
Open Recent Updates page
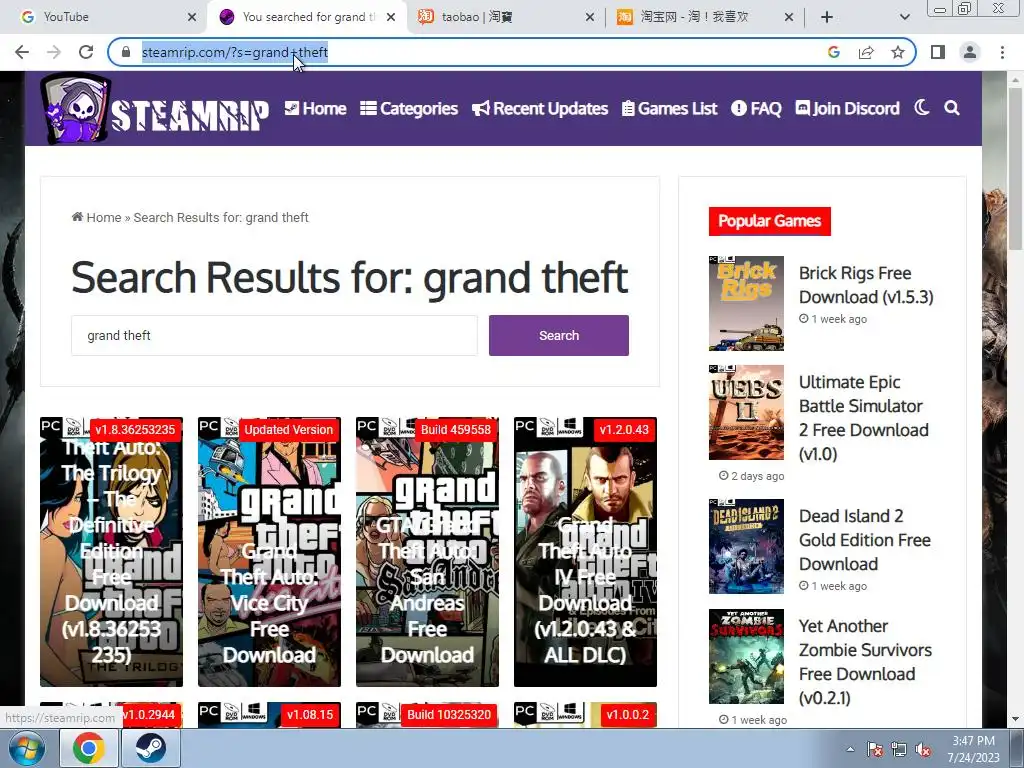pyautogui.click(x=540, y=108)
